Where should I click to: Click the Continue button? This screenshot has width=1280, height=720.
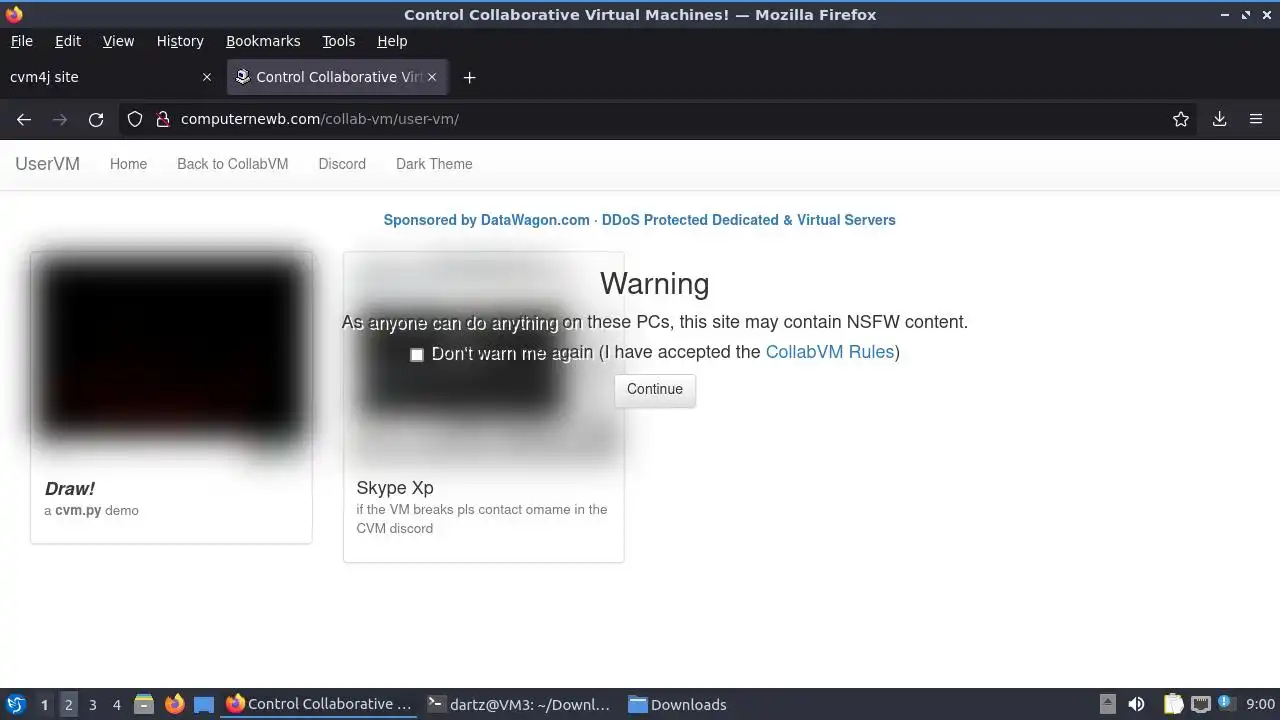click(x=655, y=389)
